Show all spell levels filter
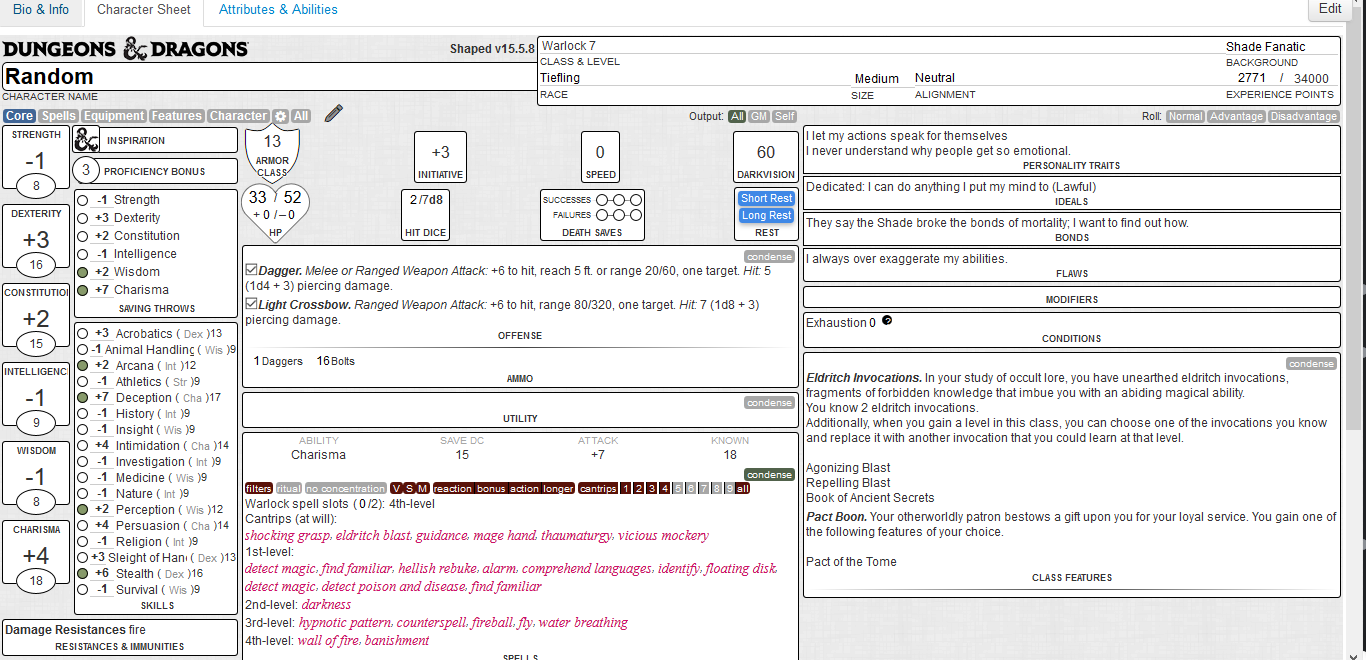 pyautogui.click(x=741, y=489)
